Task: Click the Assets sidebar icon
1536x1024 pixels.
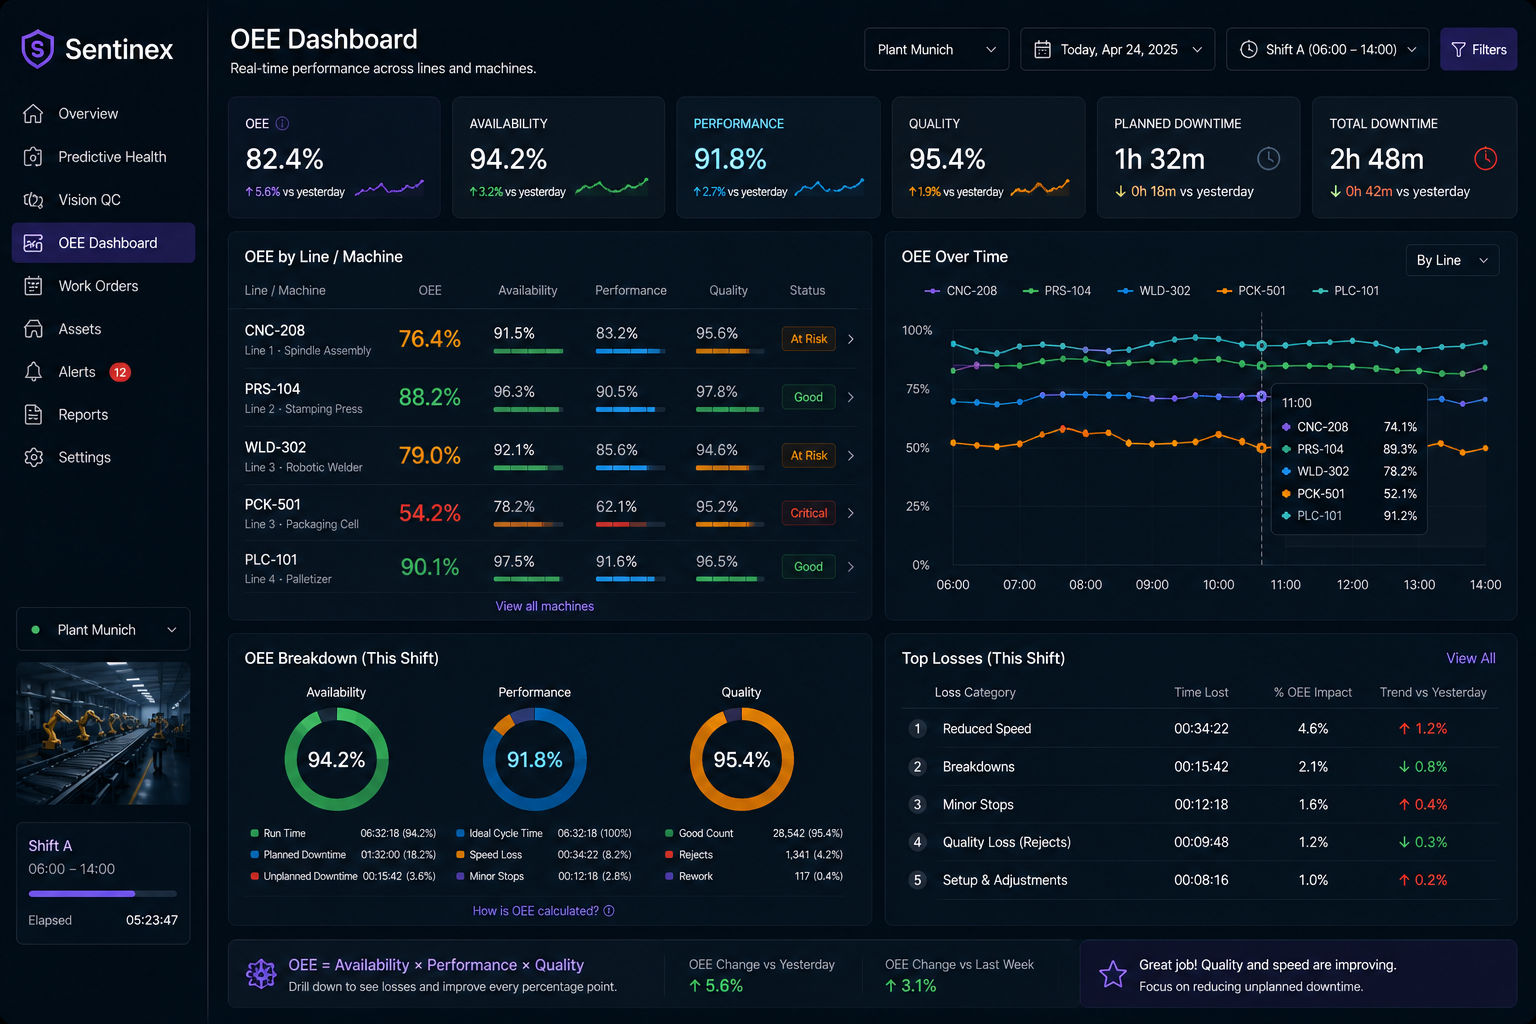Action: click(x=33, y=329)
